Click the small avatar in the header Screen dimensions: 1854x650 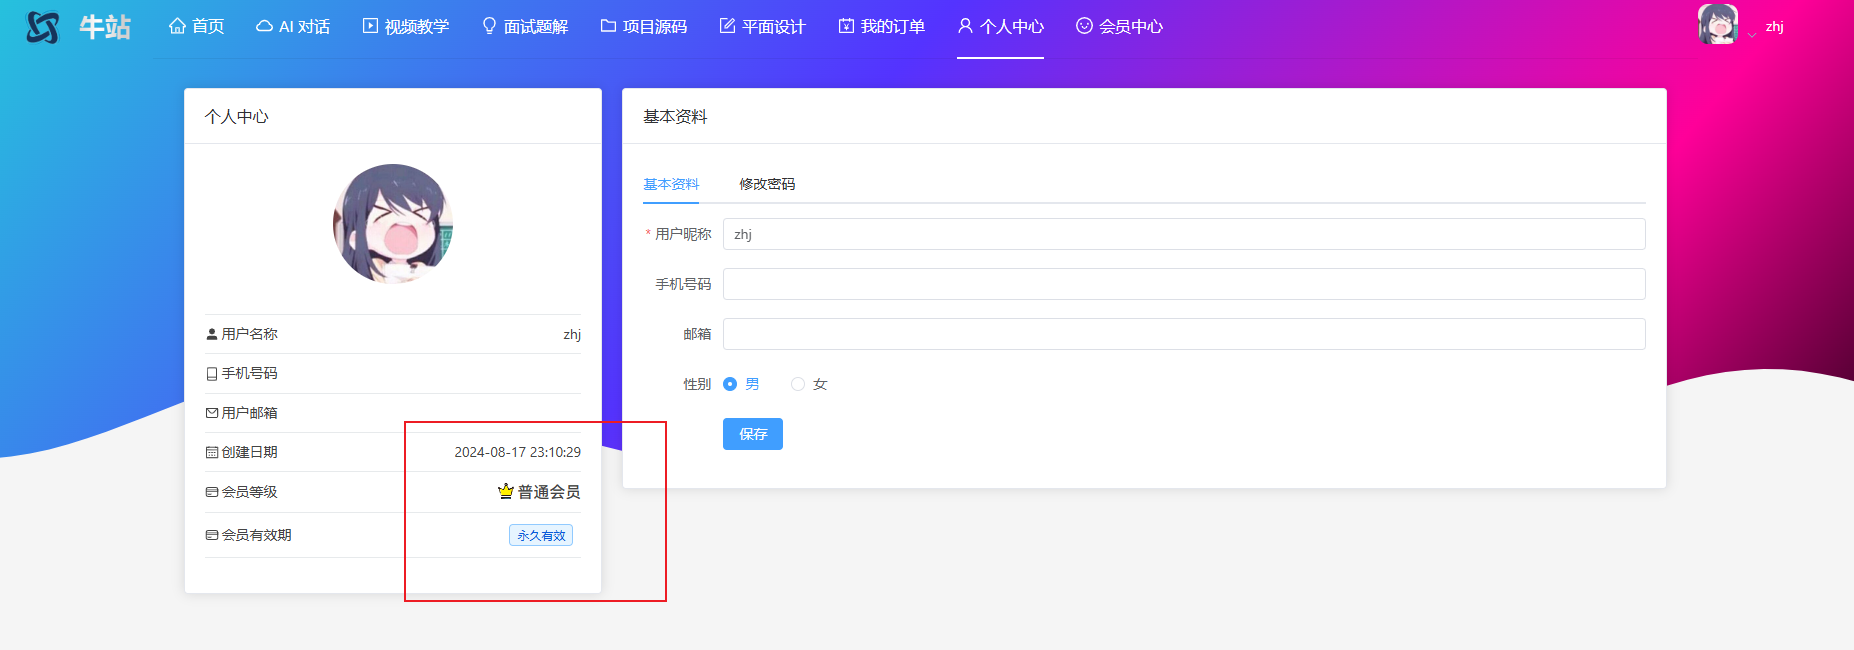point(1718,25)
